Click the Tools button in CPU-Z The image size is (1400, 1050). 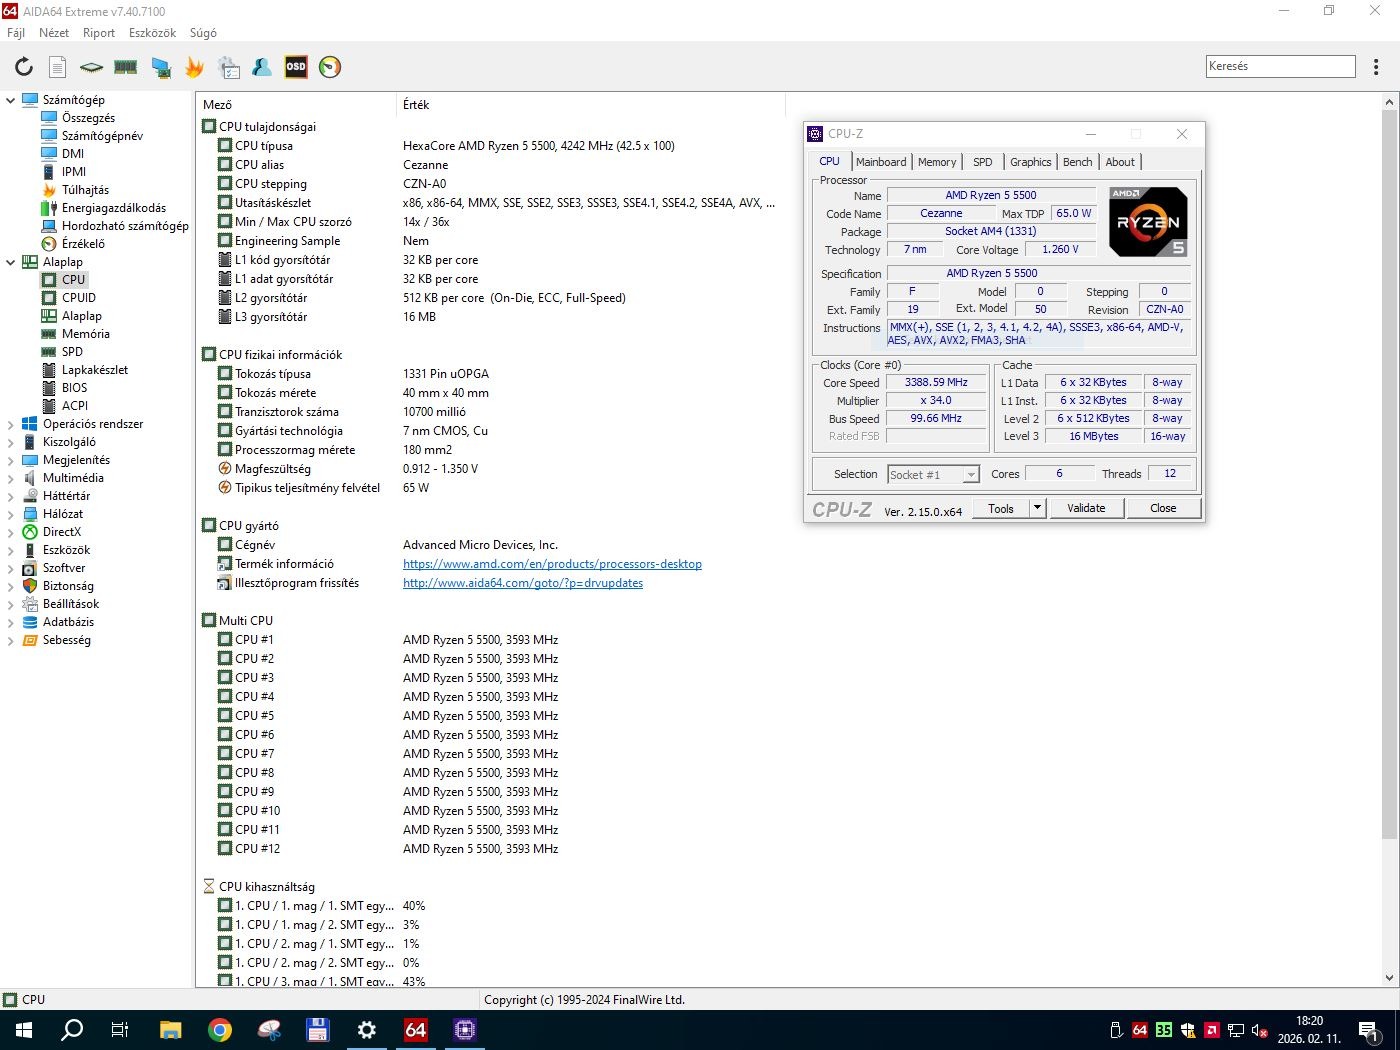coord(1001,508)
